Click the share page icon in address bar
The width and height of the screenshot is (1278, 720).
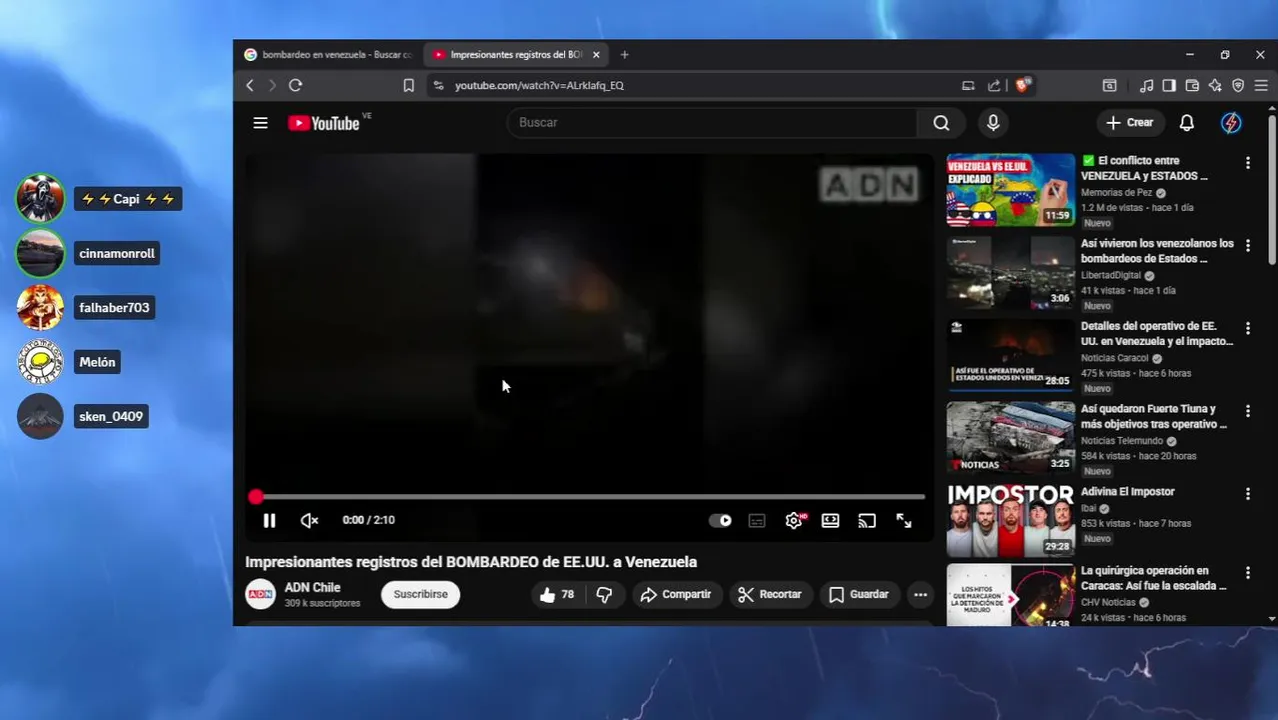click(994, 85)
